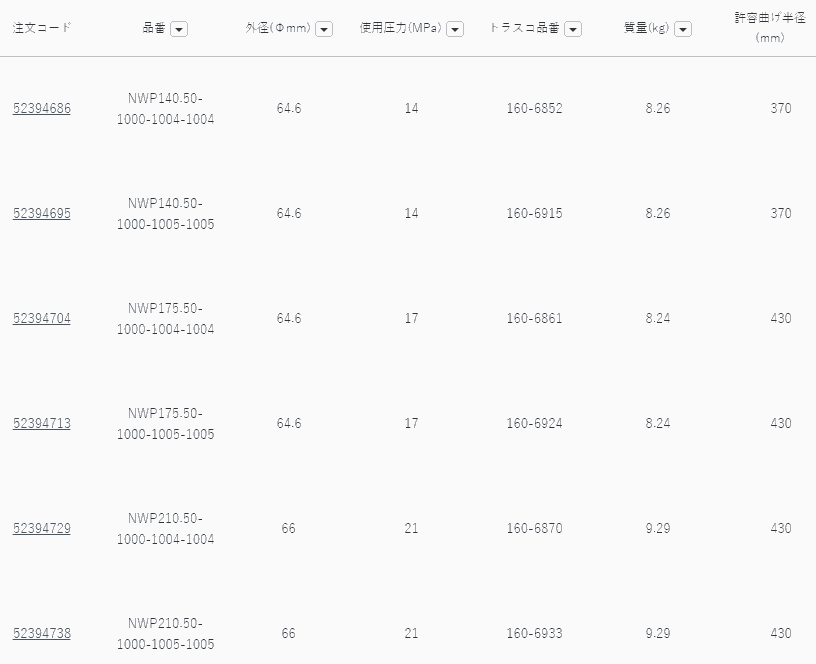Go to order code 52394729
The width and height of the screenshot is (816, 664).
(x=42, y=528)
